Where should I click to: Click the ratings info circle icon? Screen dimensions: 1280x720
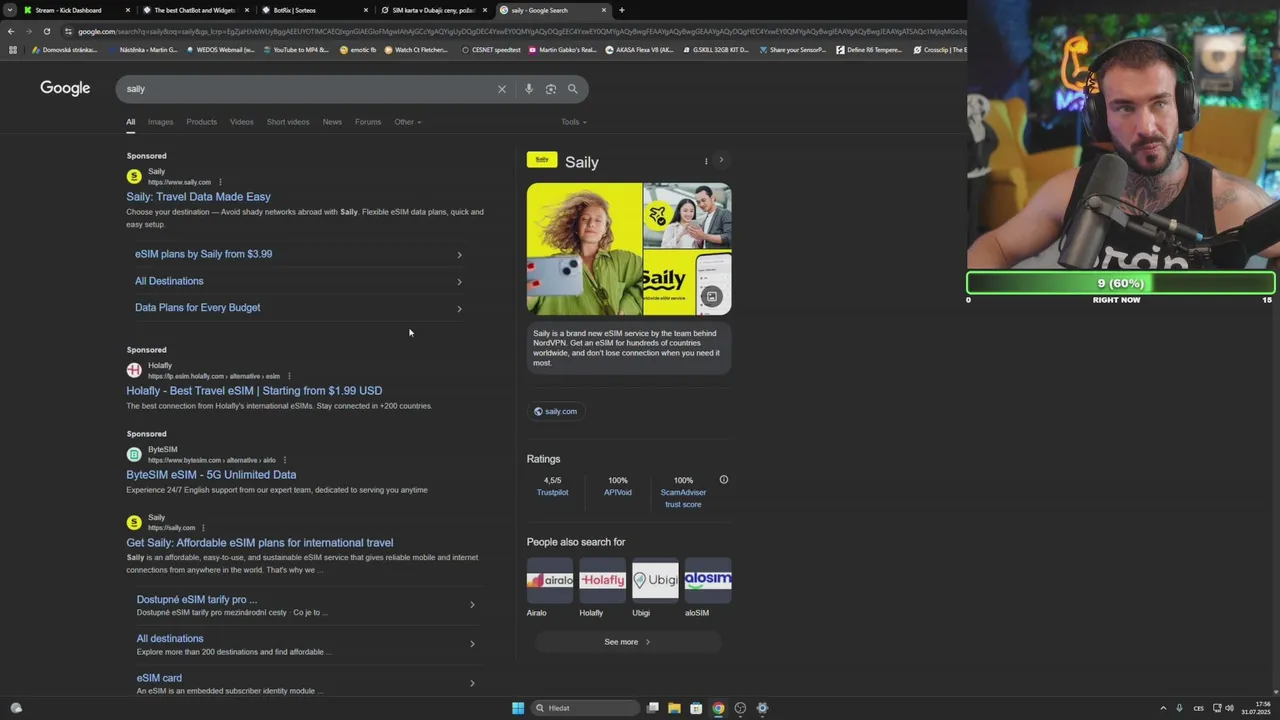tap(724, 480)
